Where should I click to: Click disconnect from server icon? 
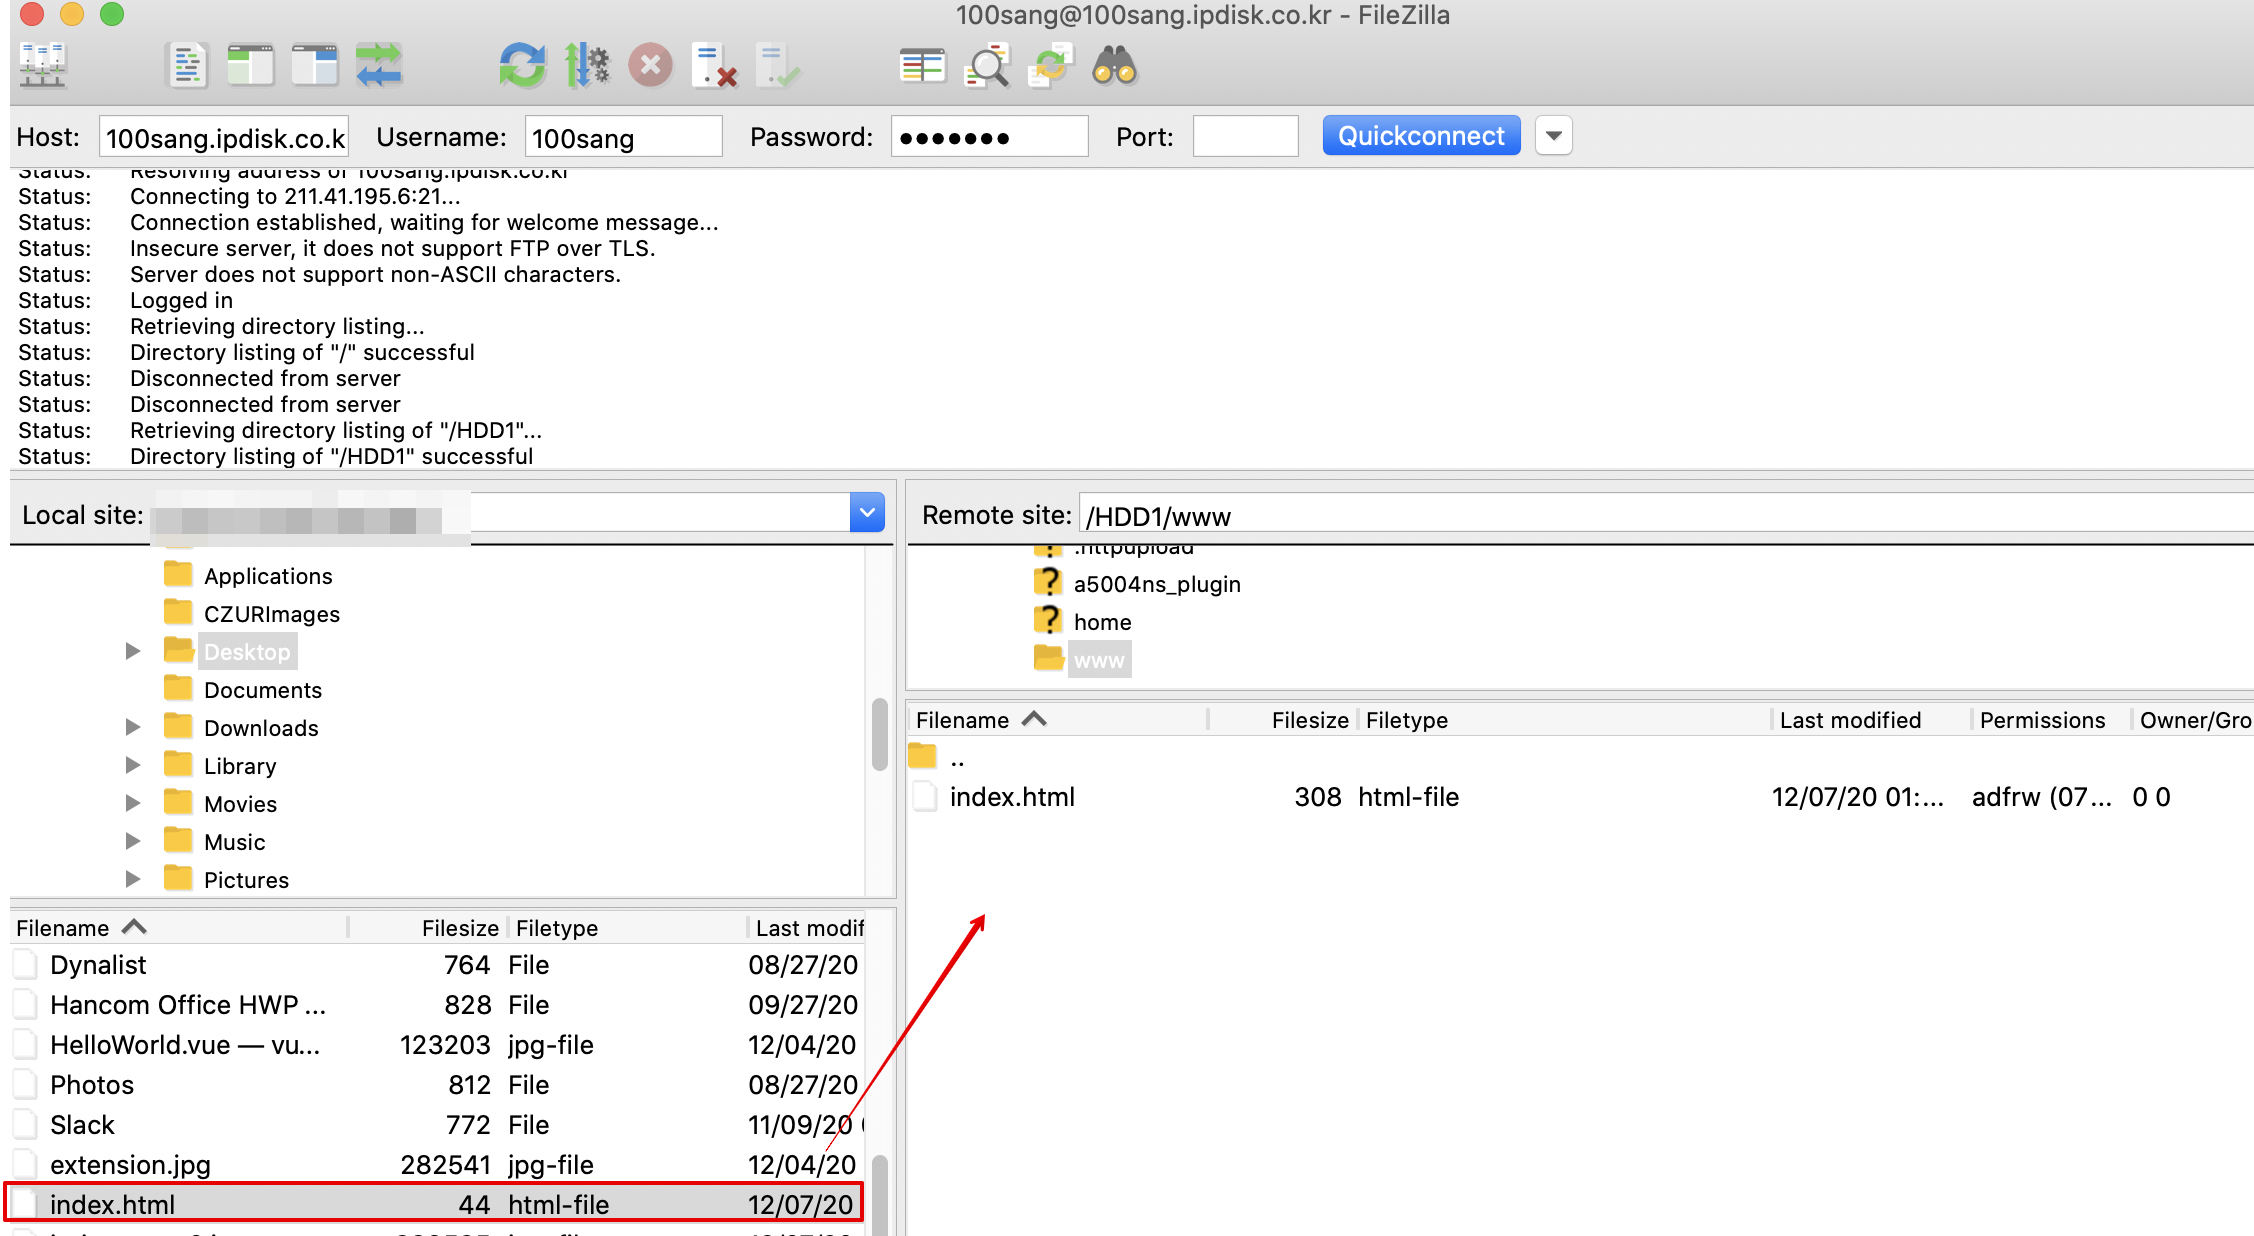[714, 66]
